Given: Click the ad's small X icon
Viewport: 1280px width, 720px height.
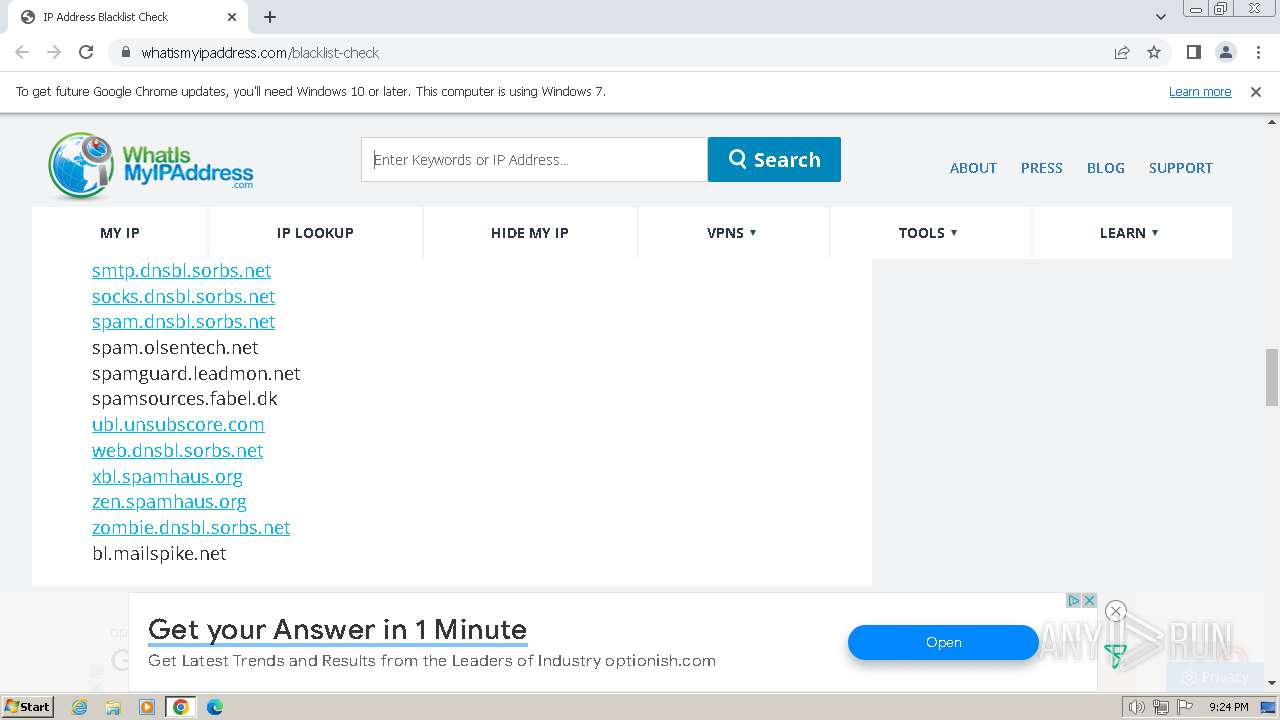Looking at the screenshot, I should click(x=1089, y=600).
